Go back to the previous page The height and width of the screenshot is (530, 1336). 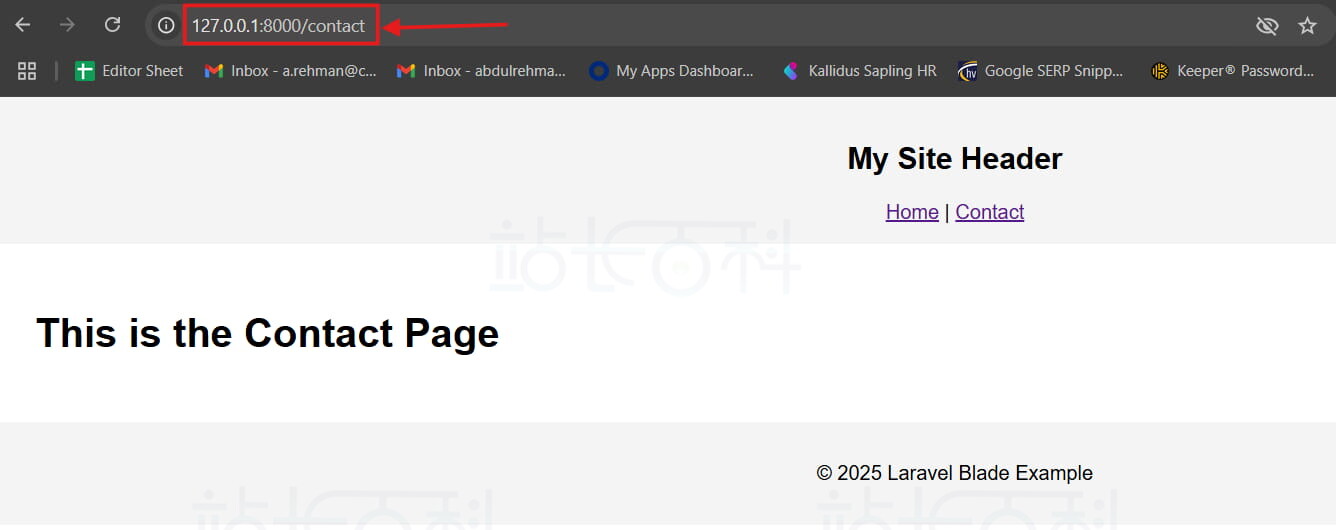tap(22, 25)
